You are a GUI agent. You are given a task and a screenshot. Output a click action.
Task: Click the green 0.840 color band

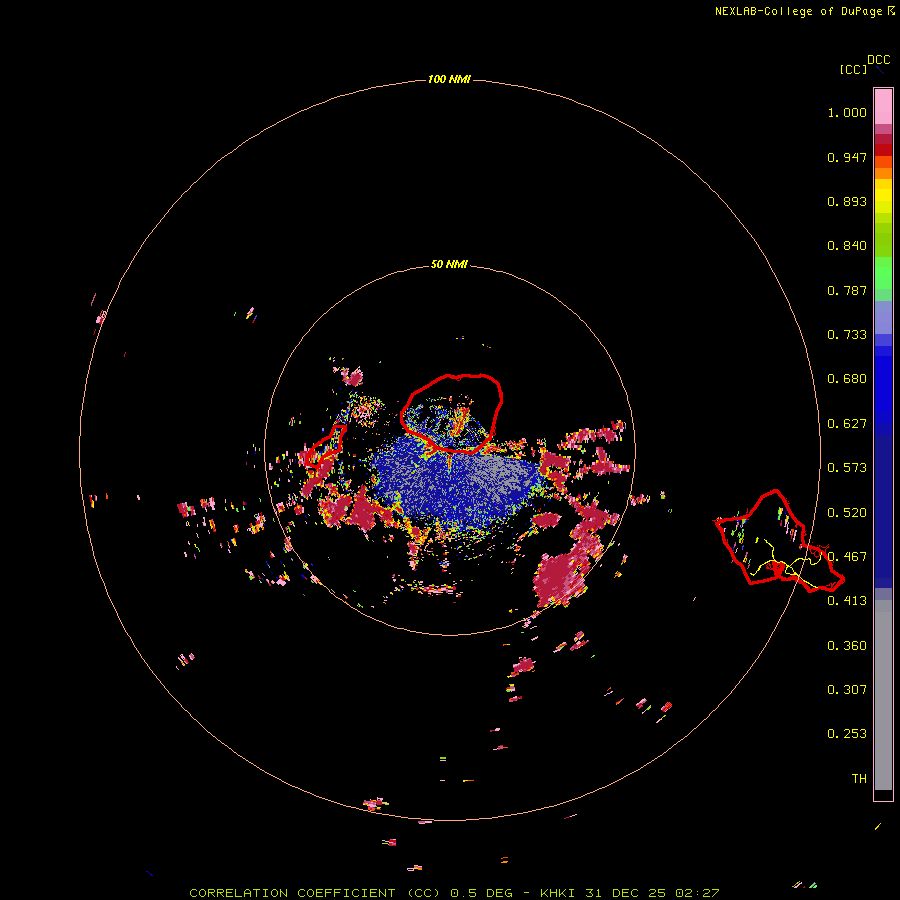(883, 240)
